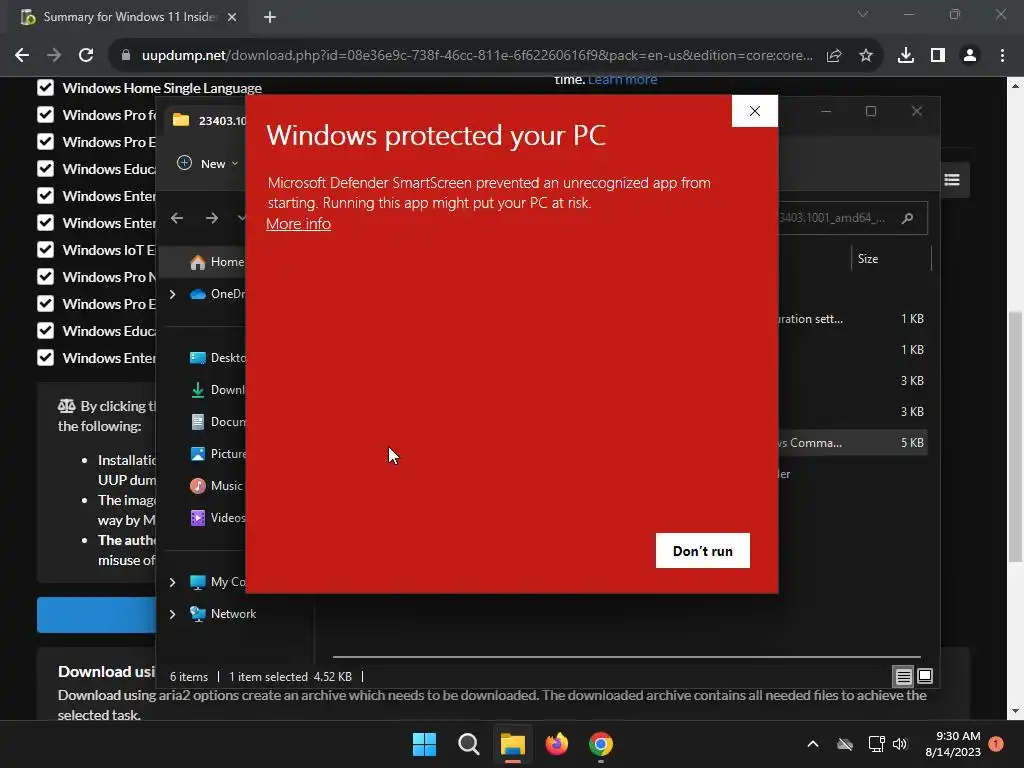This screenshot has height=768, width=1024.
Task: Close the Summary for Windows 11 tab
Action: pyautogui.click(x=232, y=17)
